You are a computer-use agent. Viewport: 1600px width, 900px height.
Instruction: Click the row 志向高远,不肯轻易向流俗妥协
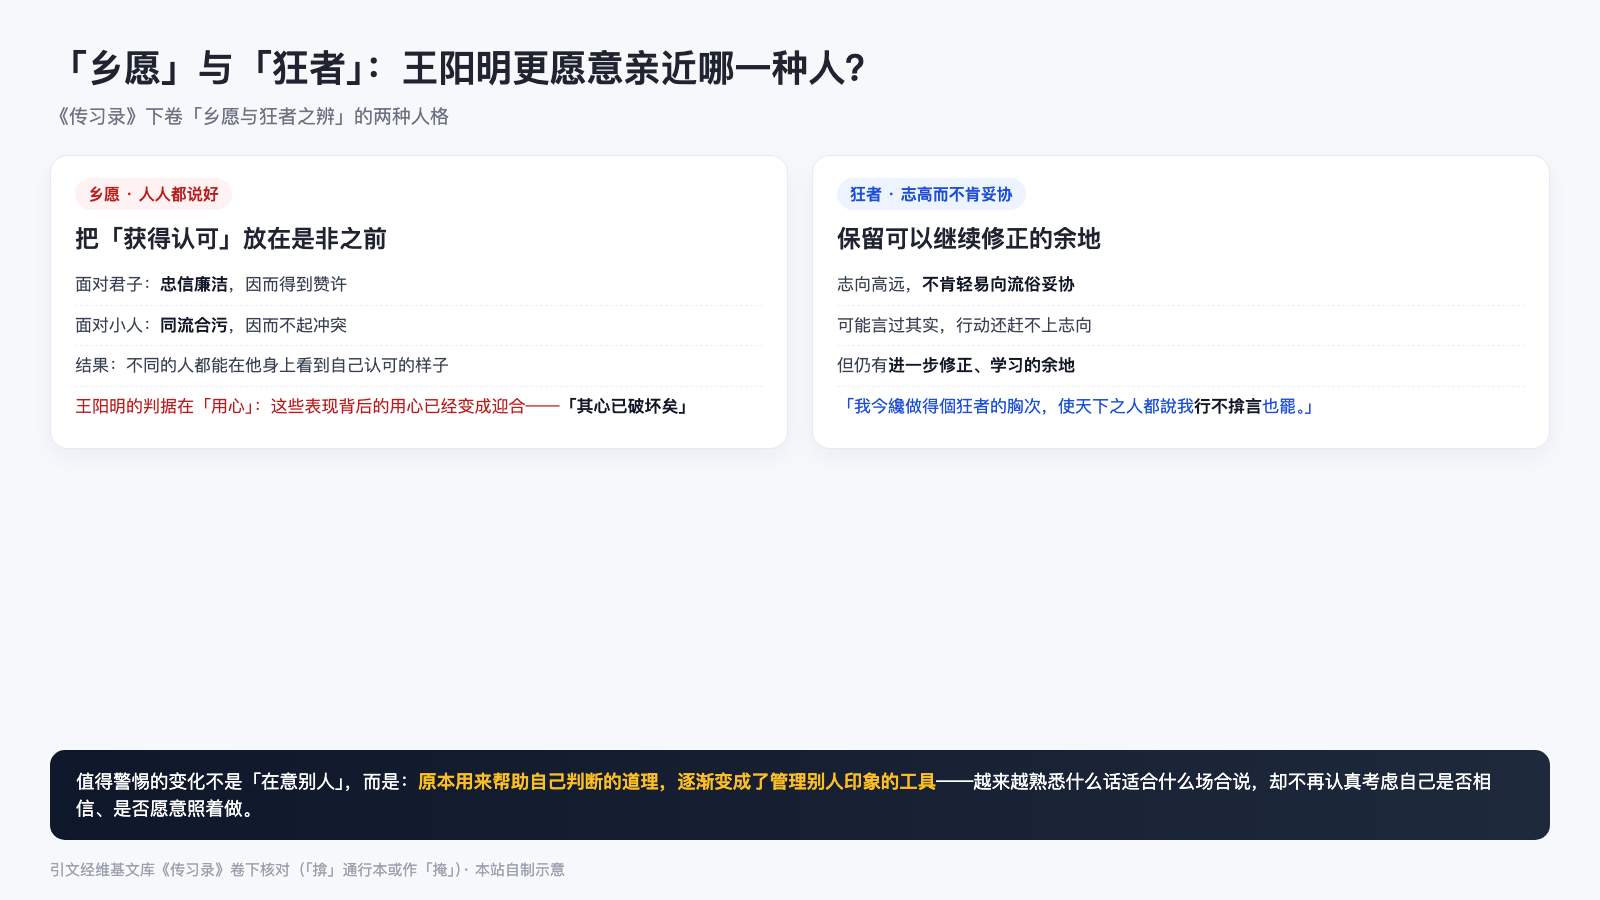1181,284
